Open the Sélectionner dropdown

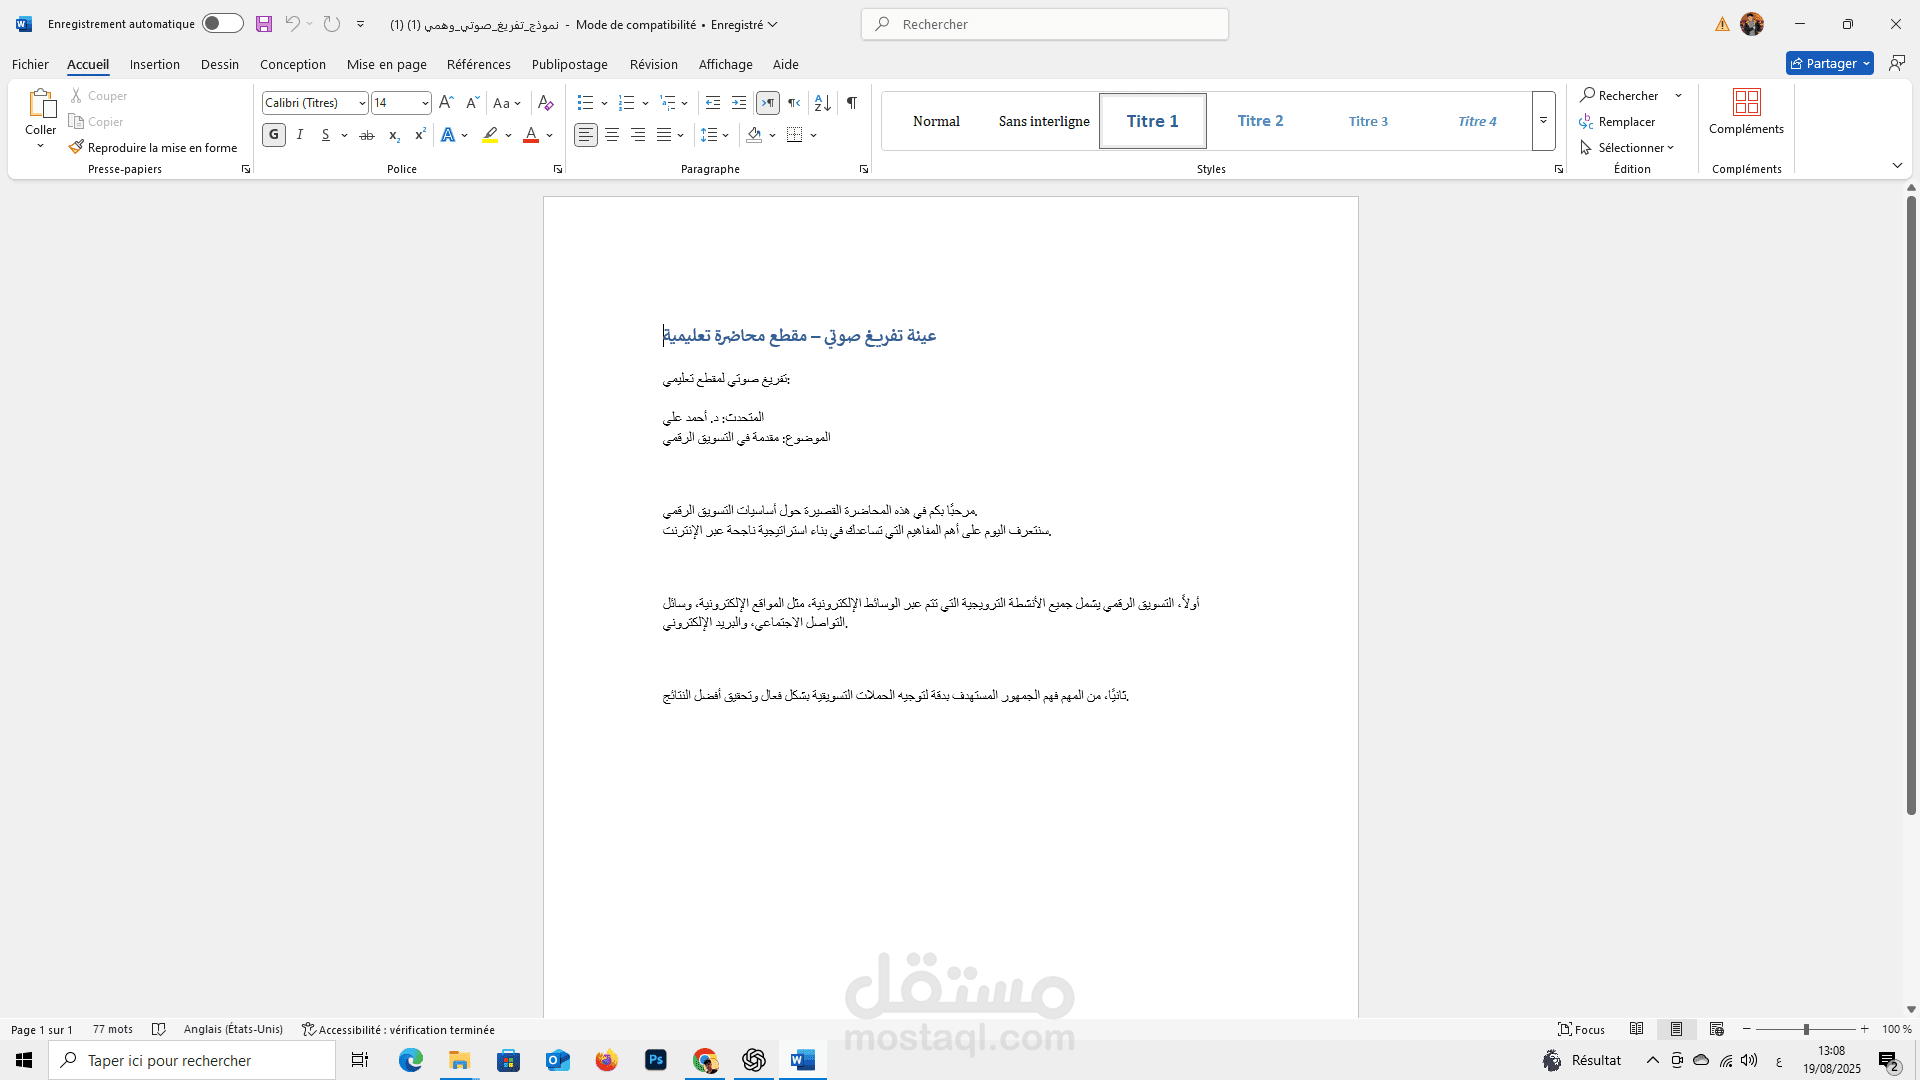[1627, 148]
